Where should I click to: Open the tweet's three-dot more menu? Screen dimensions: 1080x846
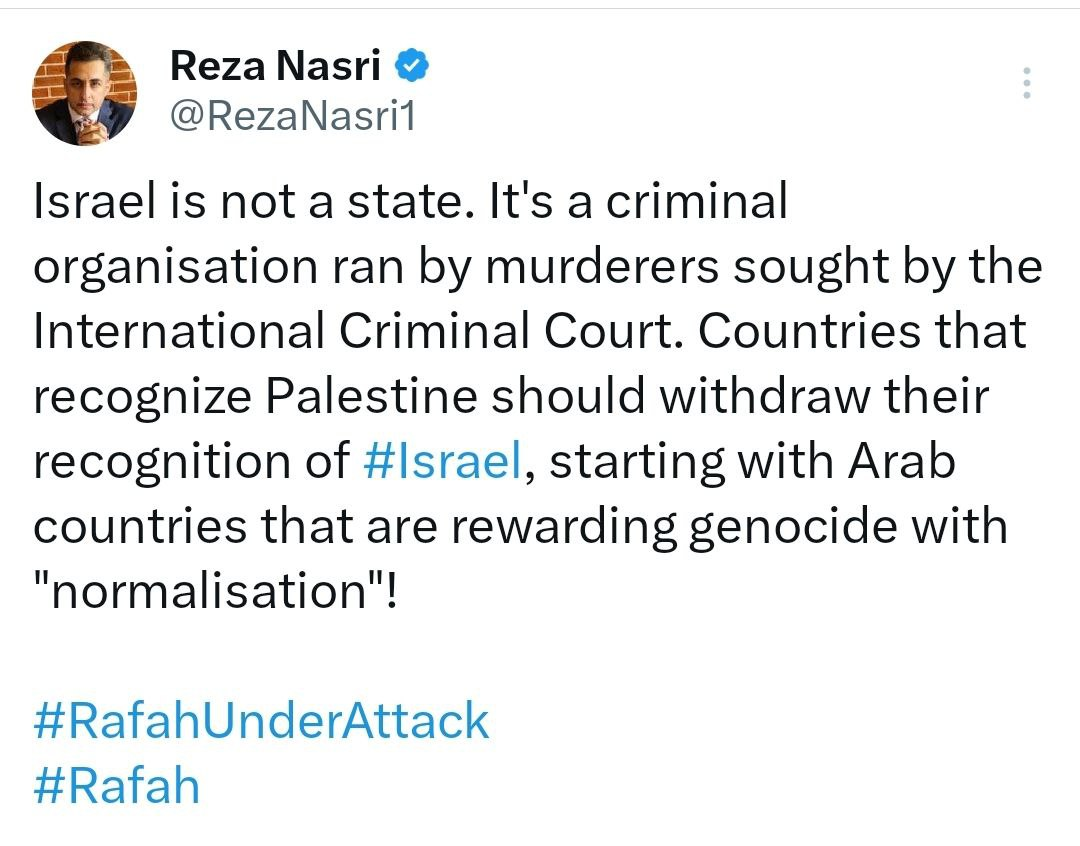coord(1027,83)
